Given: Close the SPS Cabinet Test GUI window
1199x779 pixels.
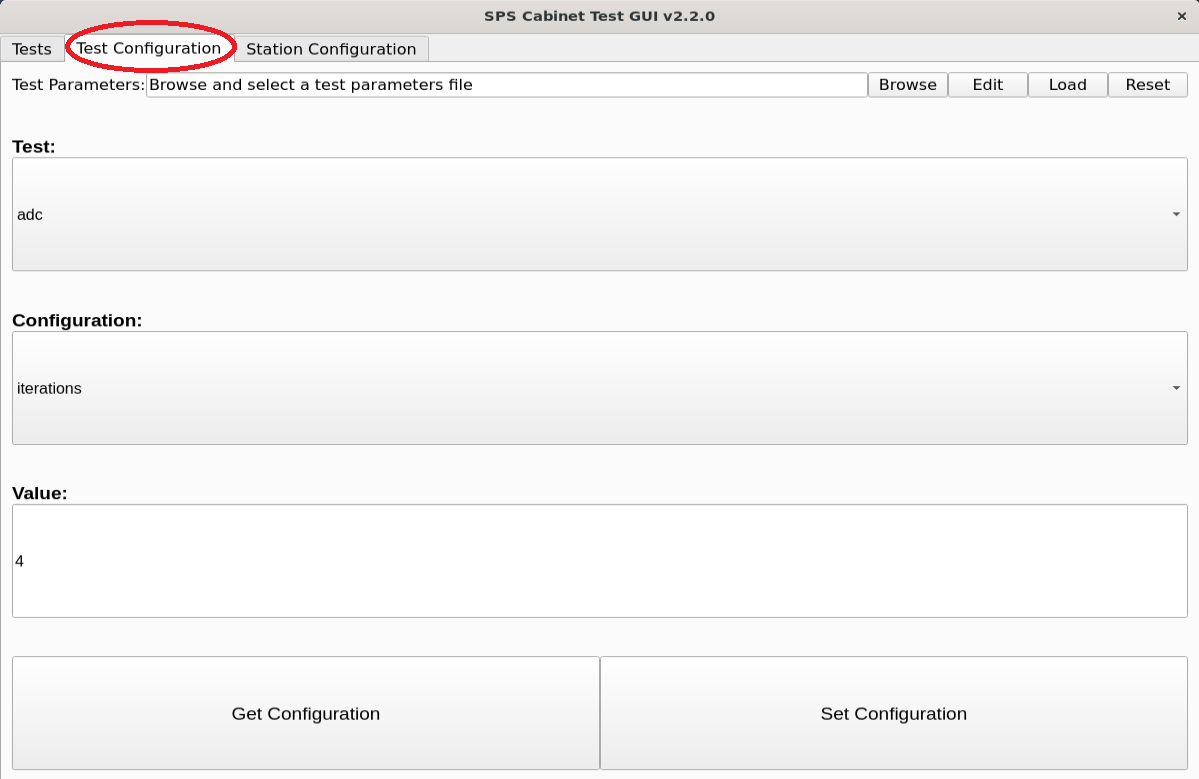Looking at the screenshot, I should click(x=1181, y=16).
